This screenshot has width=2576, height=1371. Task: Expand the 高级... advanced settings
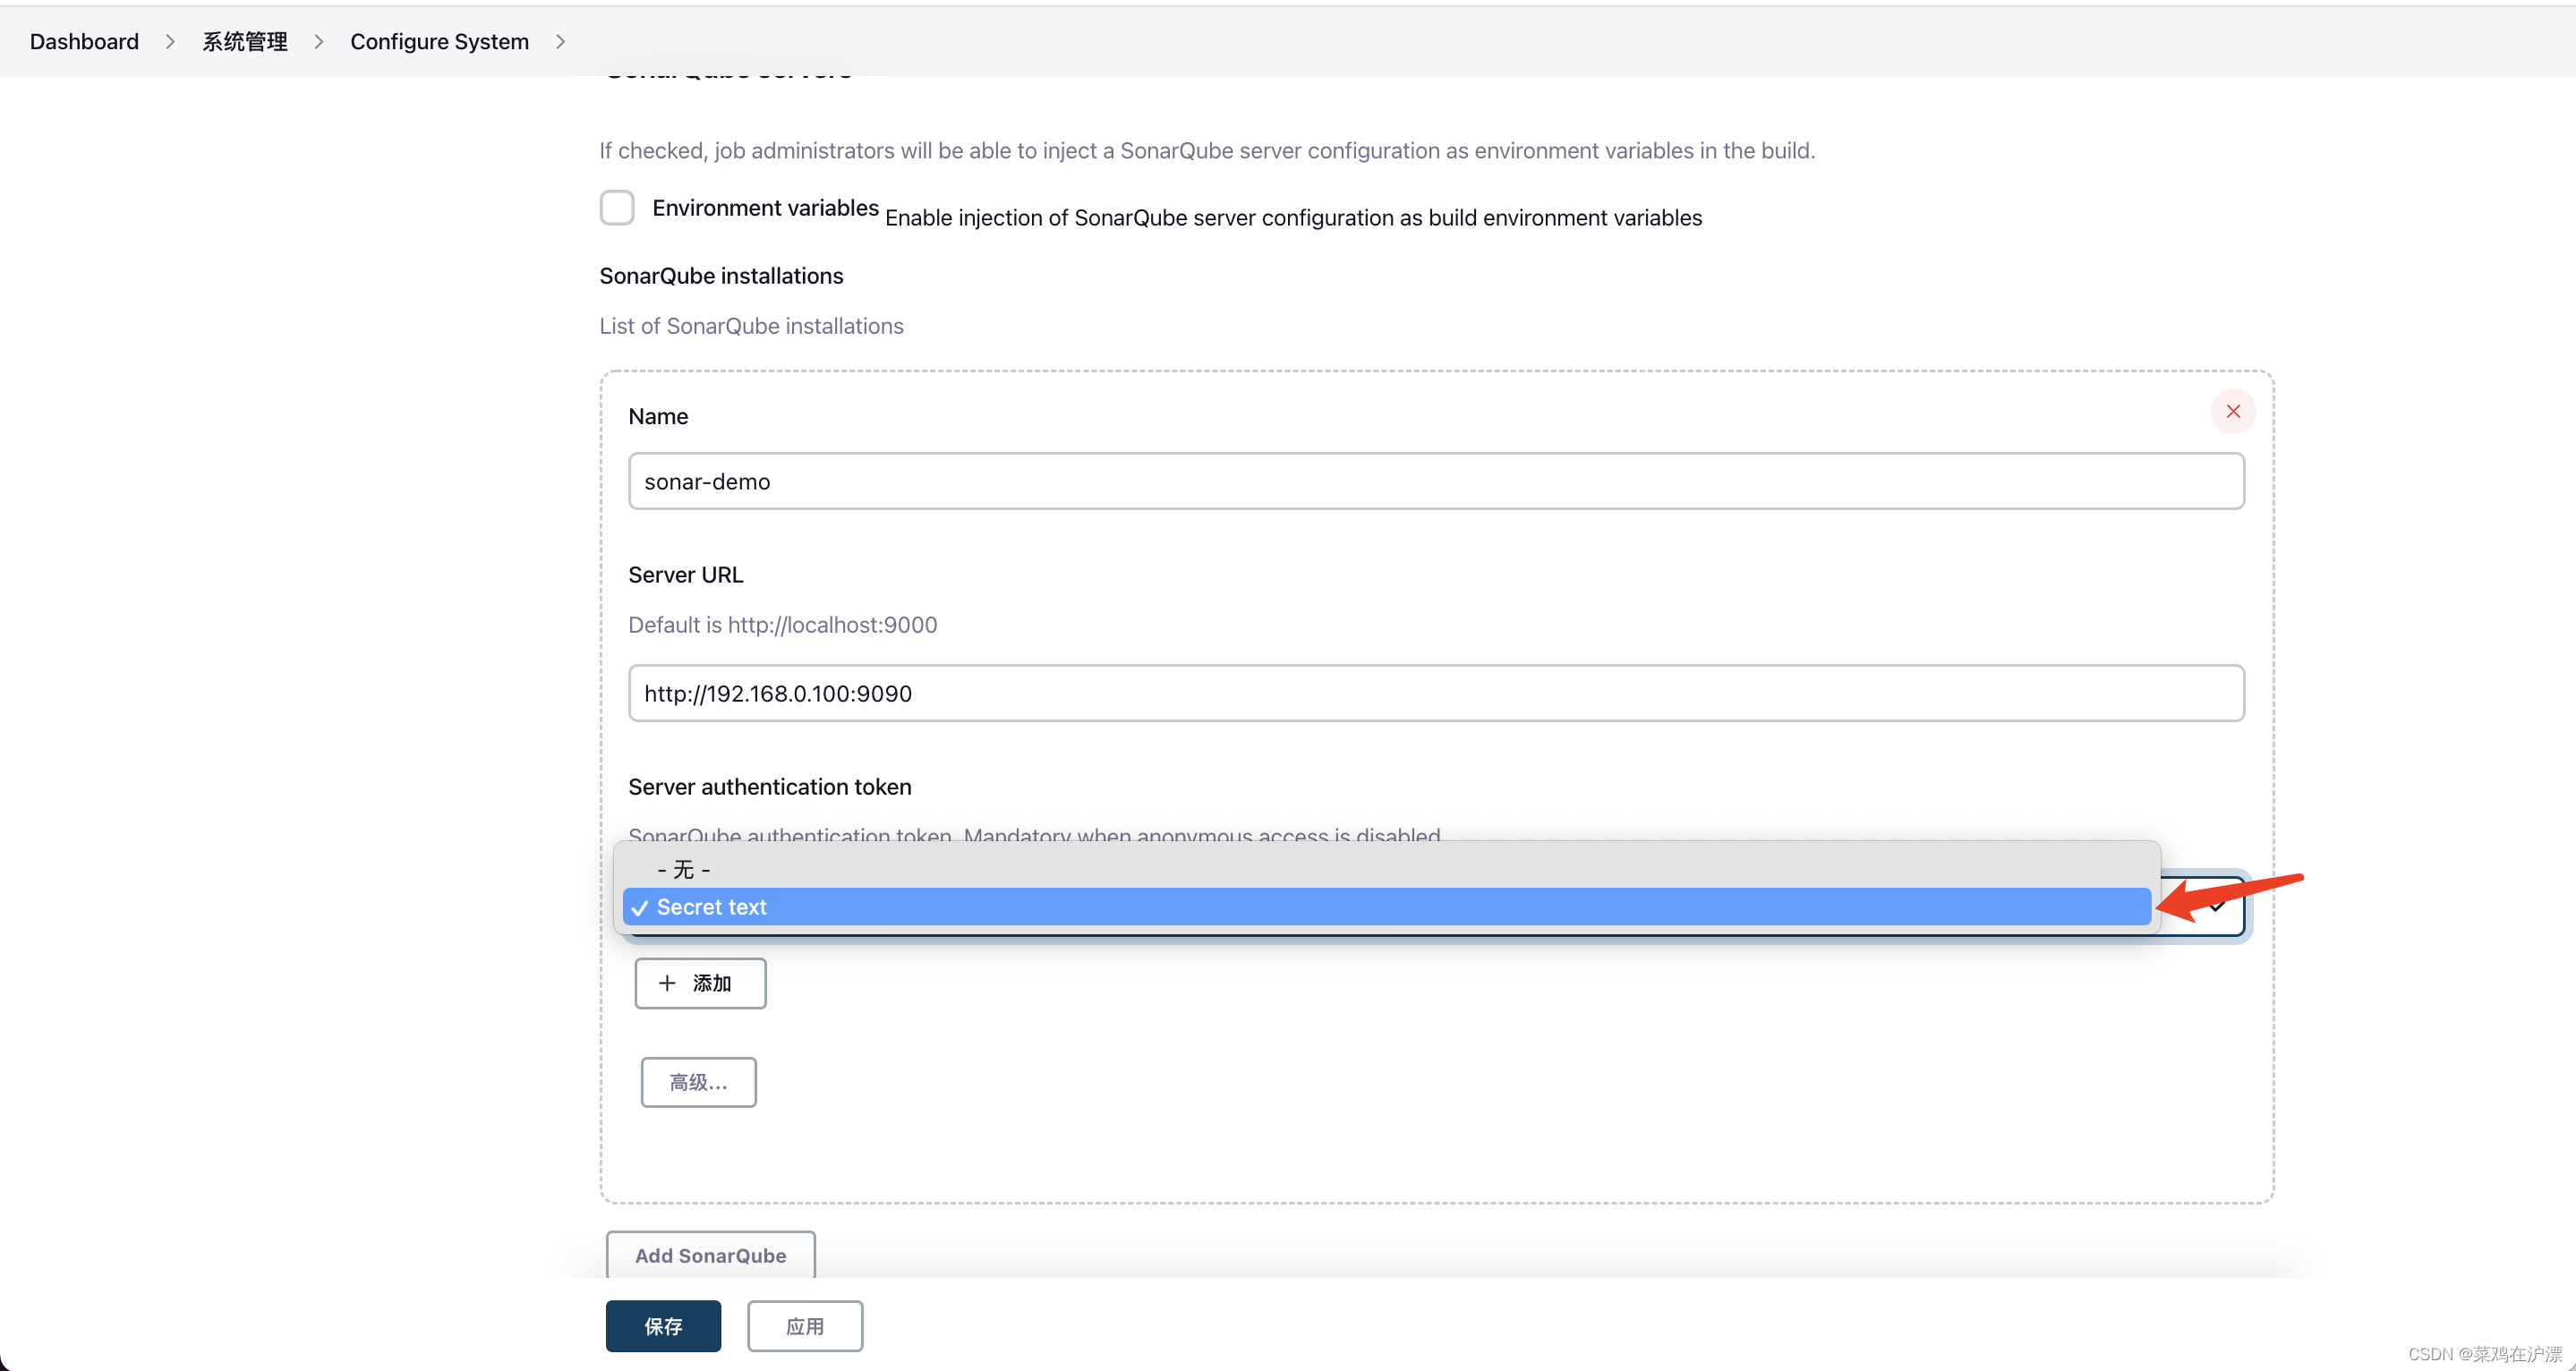pos(698,1082)
